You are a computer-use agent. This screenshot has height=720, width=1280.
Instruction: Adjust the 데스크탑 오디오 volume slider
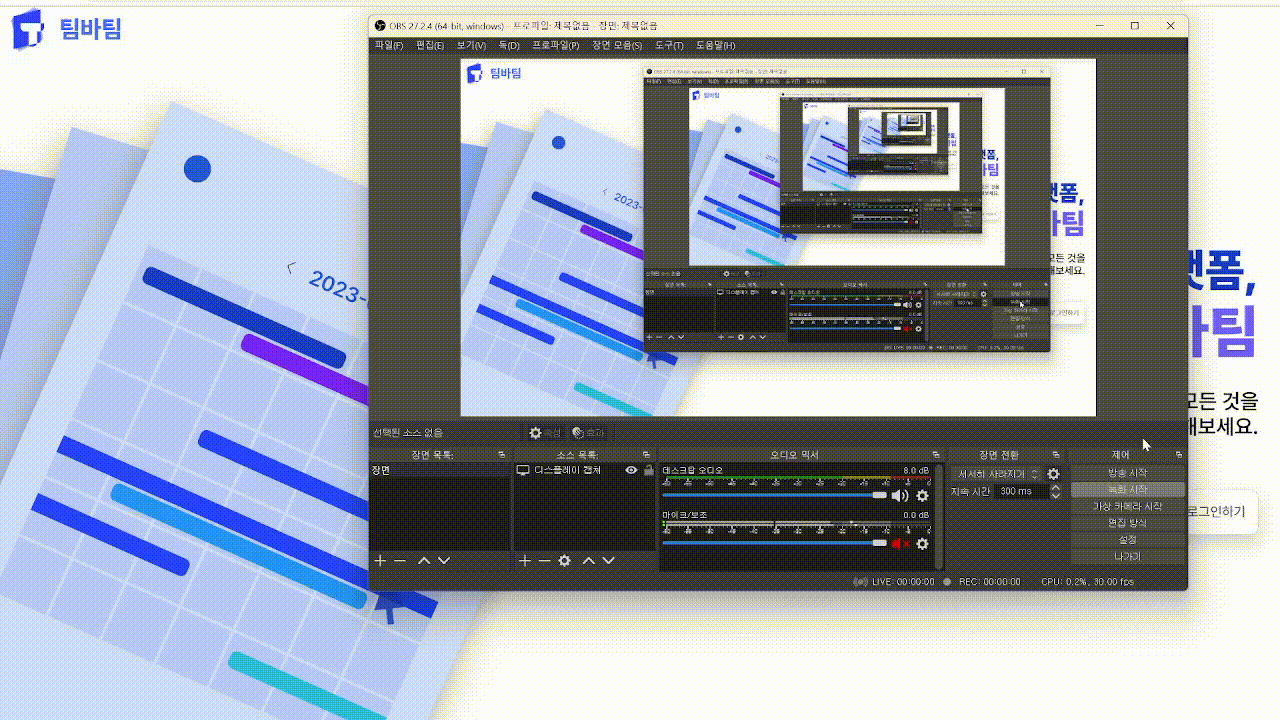click(774, 495)
